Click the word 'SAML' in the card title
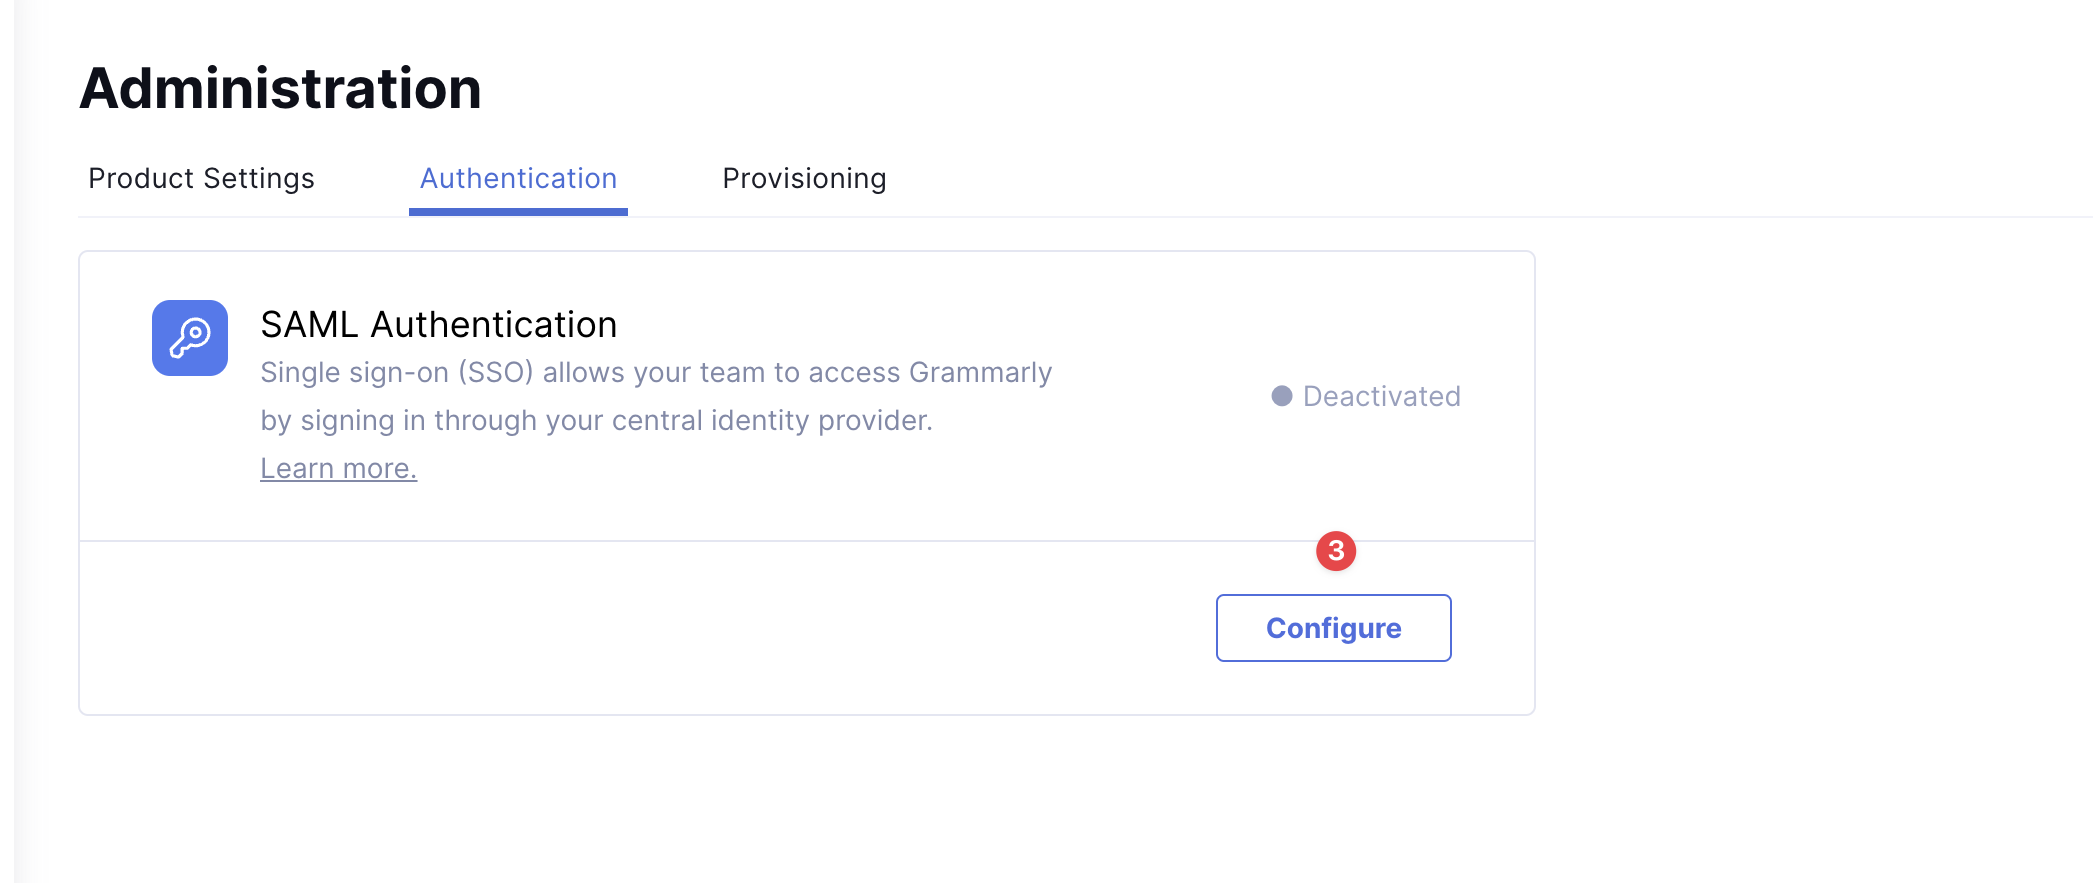This screenshot has width=2093, height=883. tap(309, 324)
